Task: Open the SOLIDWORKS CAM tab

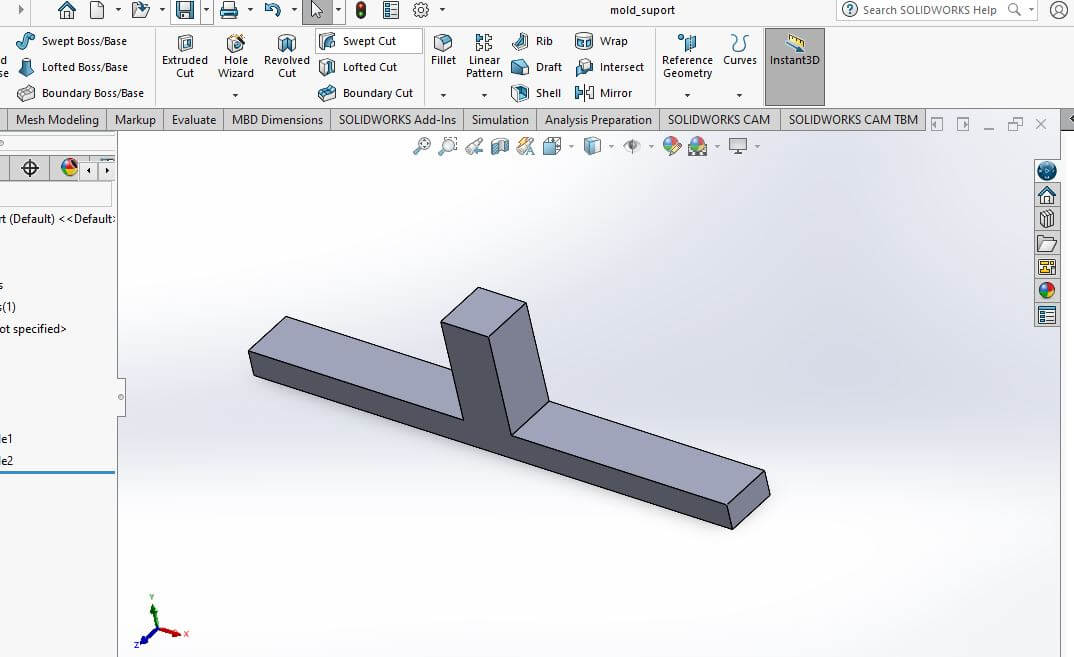Action: pos(719,120)
